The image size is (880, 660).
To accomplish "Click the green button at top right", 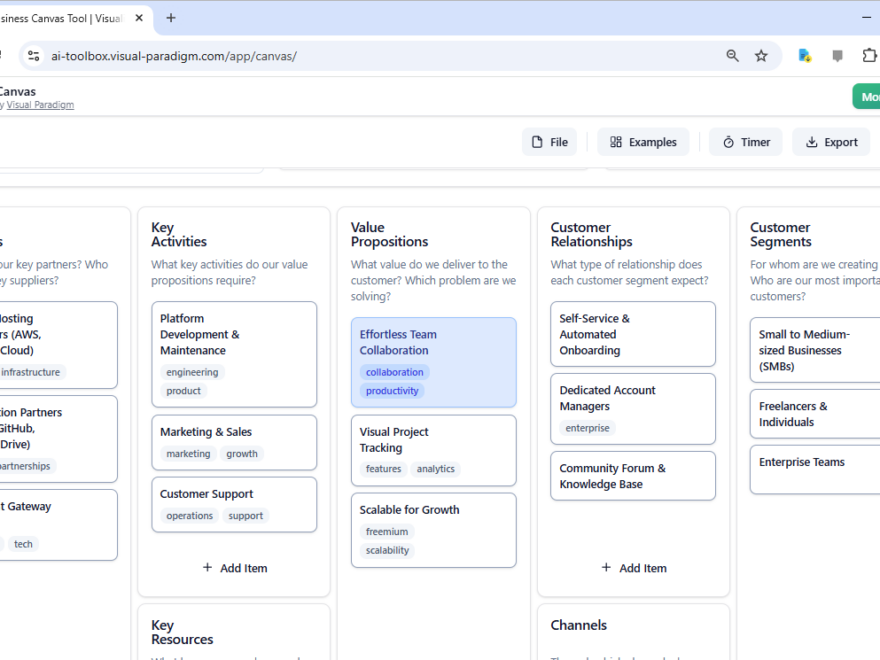I will (x=868, y=96).
